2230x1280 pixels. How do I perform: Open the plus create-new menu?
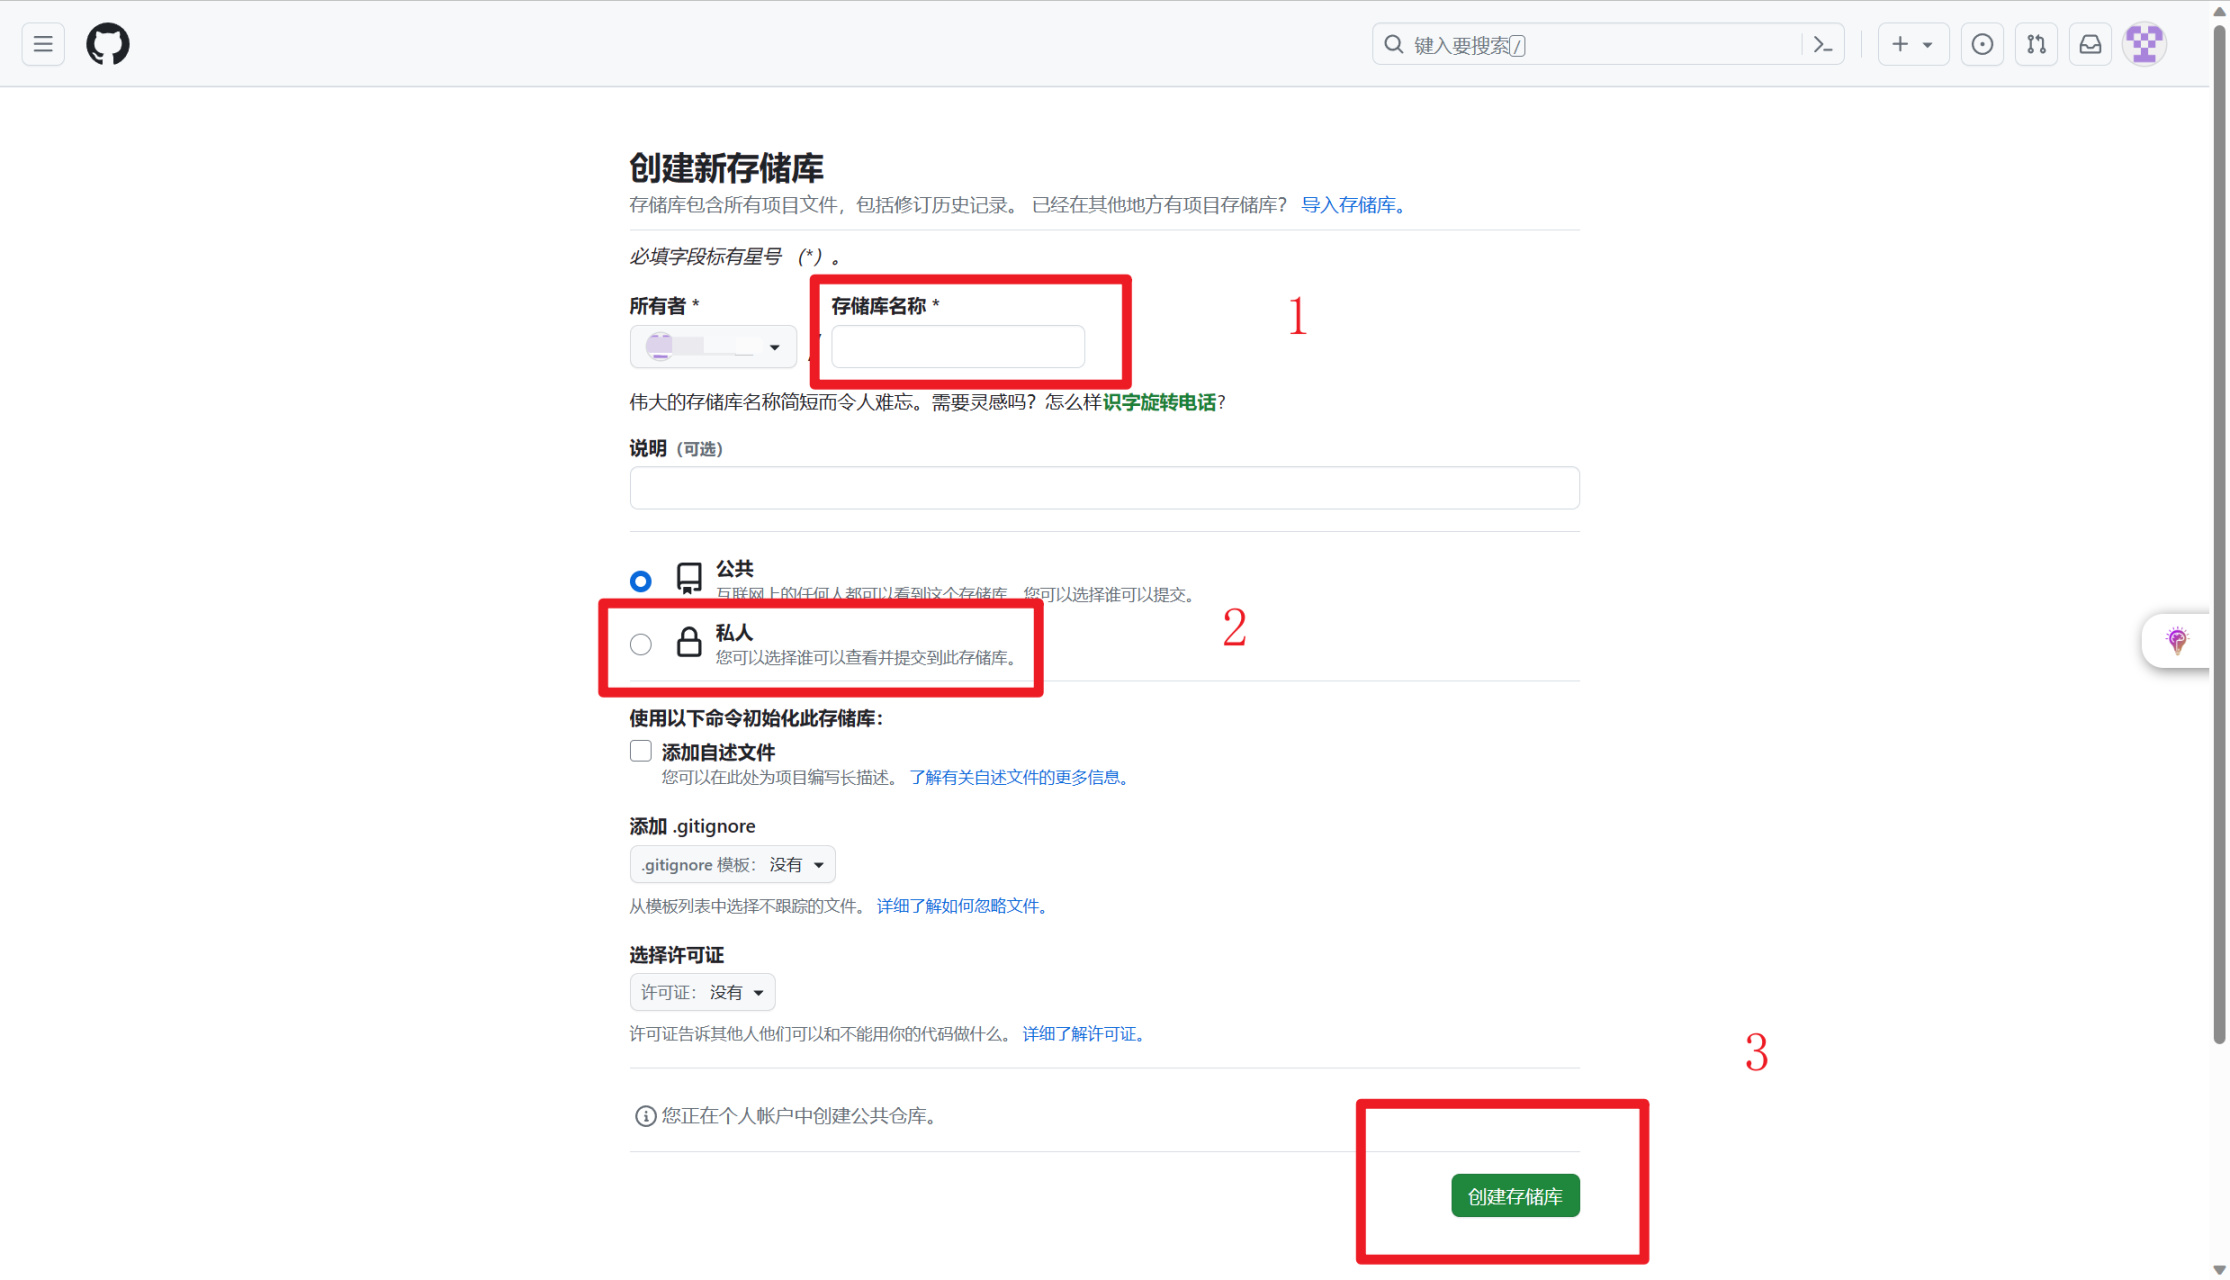(1912, 44)
